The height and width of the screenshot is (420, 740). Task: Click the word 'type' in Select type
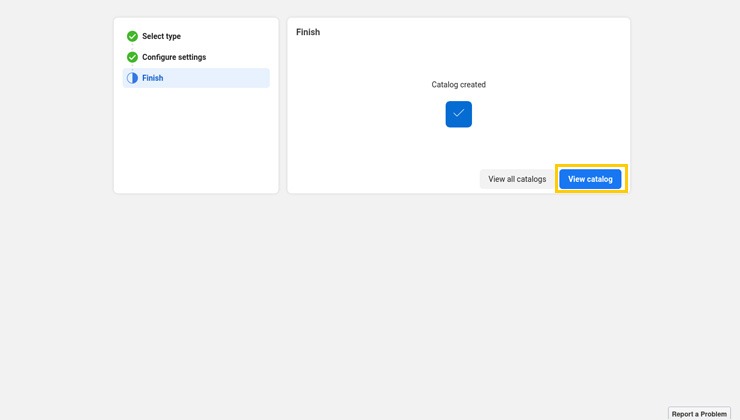click(x=172, y=36)
